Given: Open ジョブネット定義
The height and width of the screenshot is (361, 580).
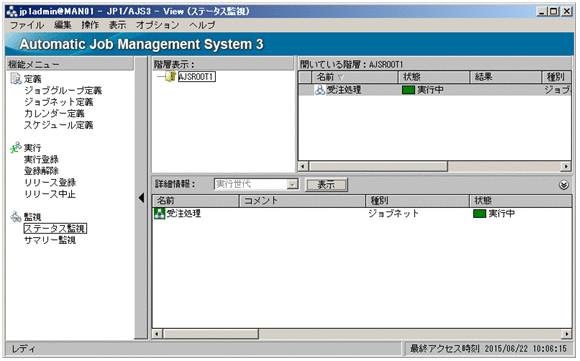Looking at the screenshot, I should [58, 102].
